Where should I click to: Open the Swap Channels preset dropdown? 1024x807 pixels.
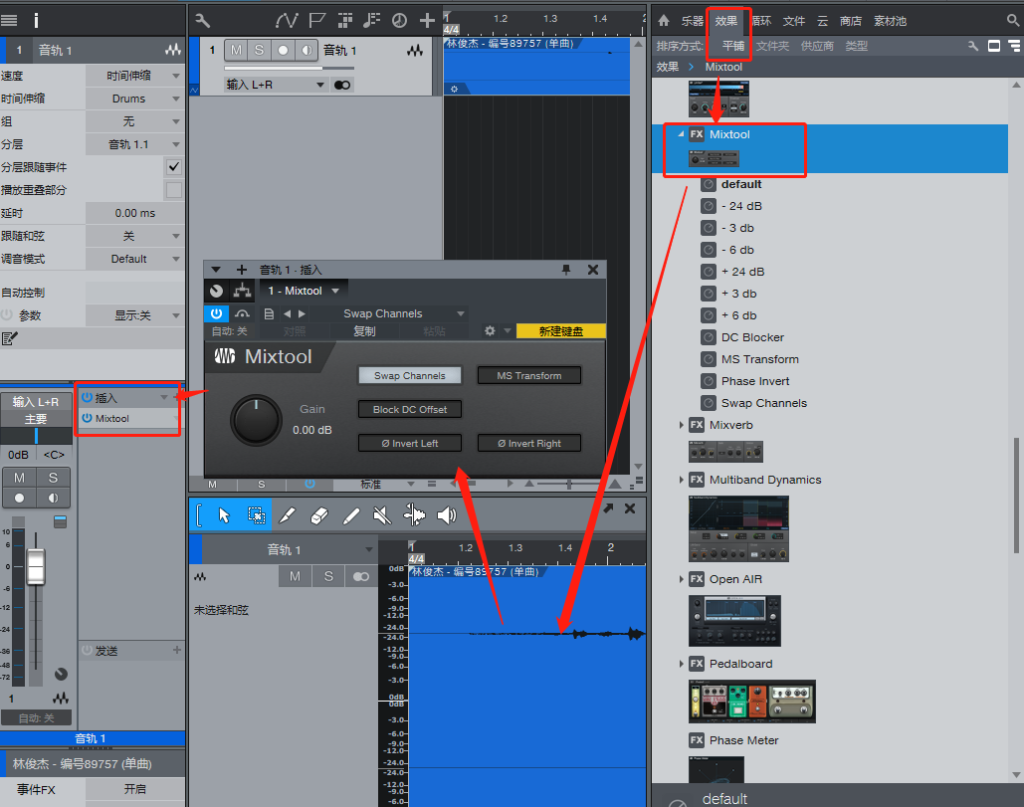403,314
